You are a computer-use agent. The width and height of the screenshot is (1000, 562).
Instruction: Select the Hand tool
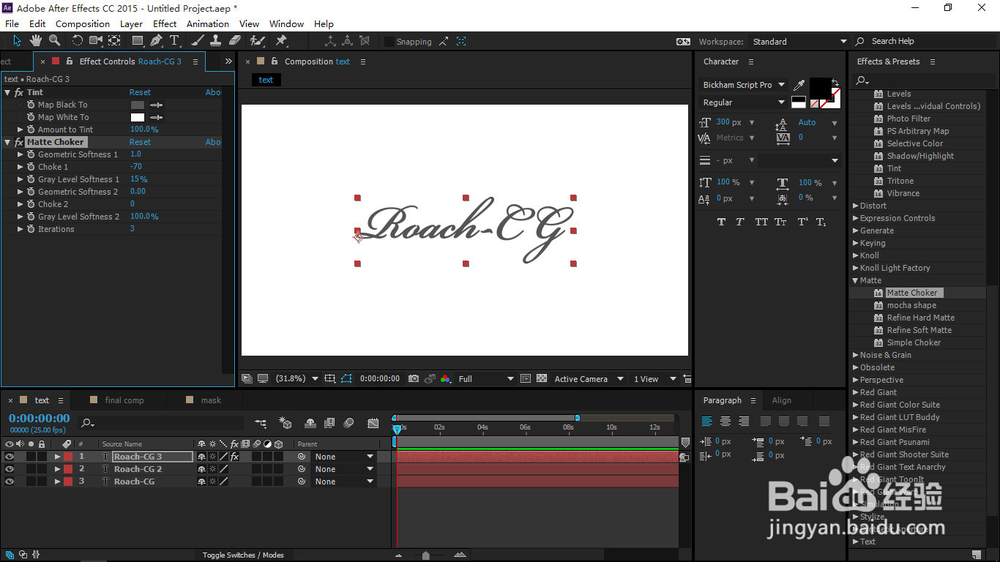click(x=36, y=41)
